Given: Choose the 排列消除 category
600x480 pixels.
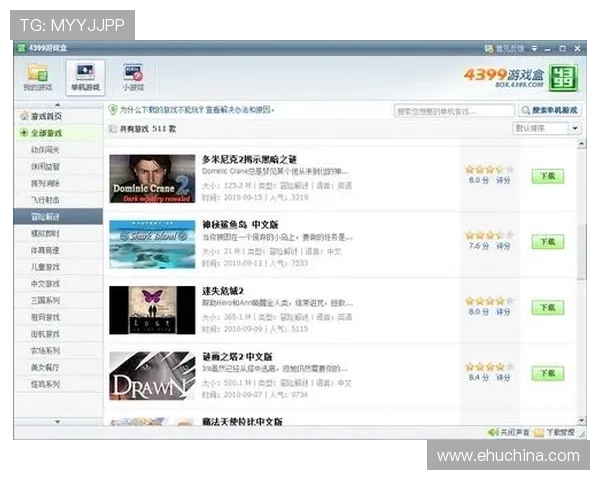Looking at the screenshot, I should pyautogui.click(x=58, y=183).
